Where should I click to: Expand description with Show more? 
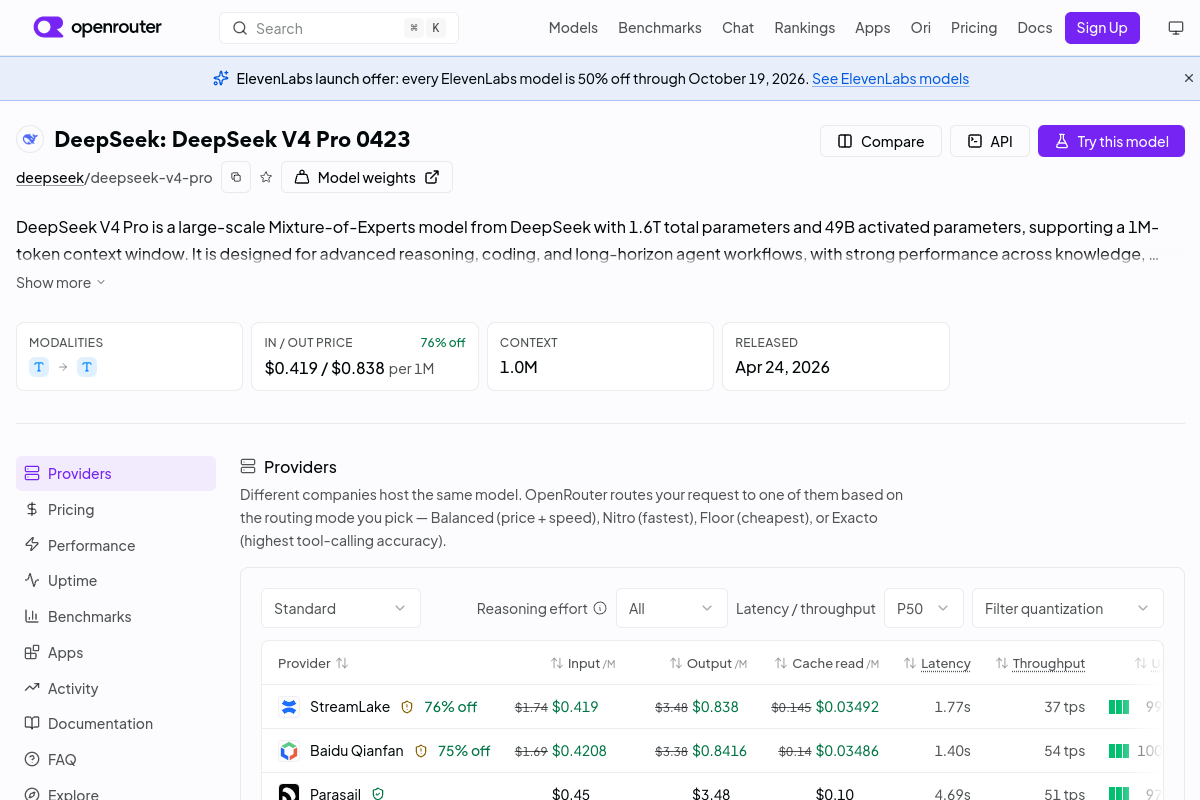click(x=61, y=282)
